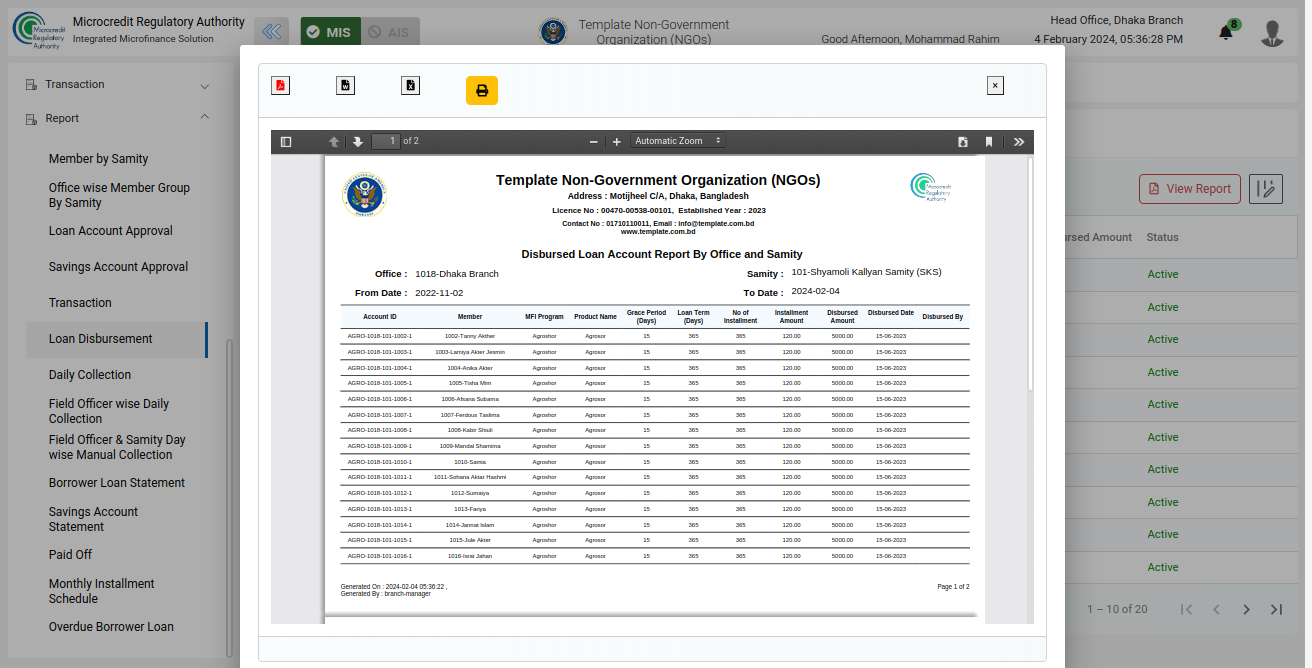This screenshot has height=668, width=1312.
Task: Click the column edit icon beside View Report
Action: pyautogui.click(x=1265, y=189)
